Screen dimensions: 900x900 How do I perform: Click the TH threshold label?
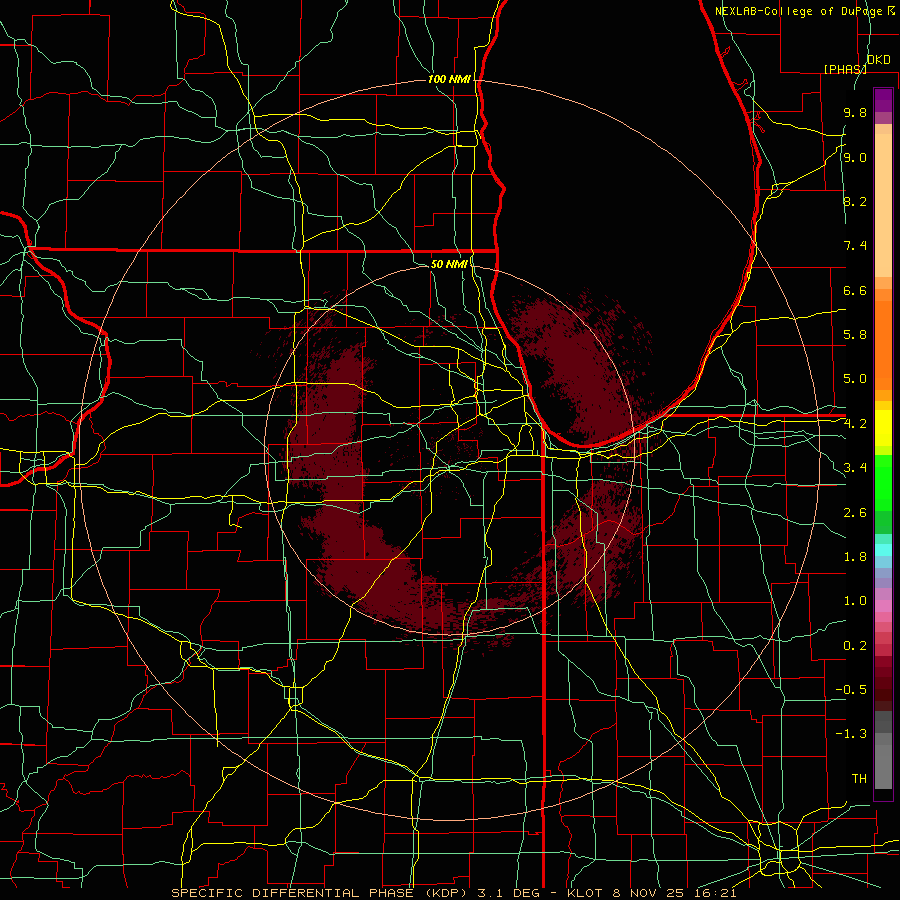(859, 778)
